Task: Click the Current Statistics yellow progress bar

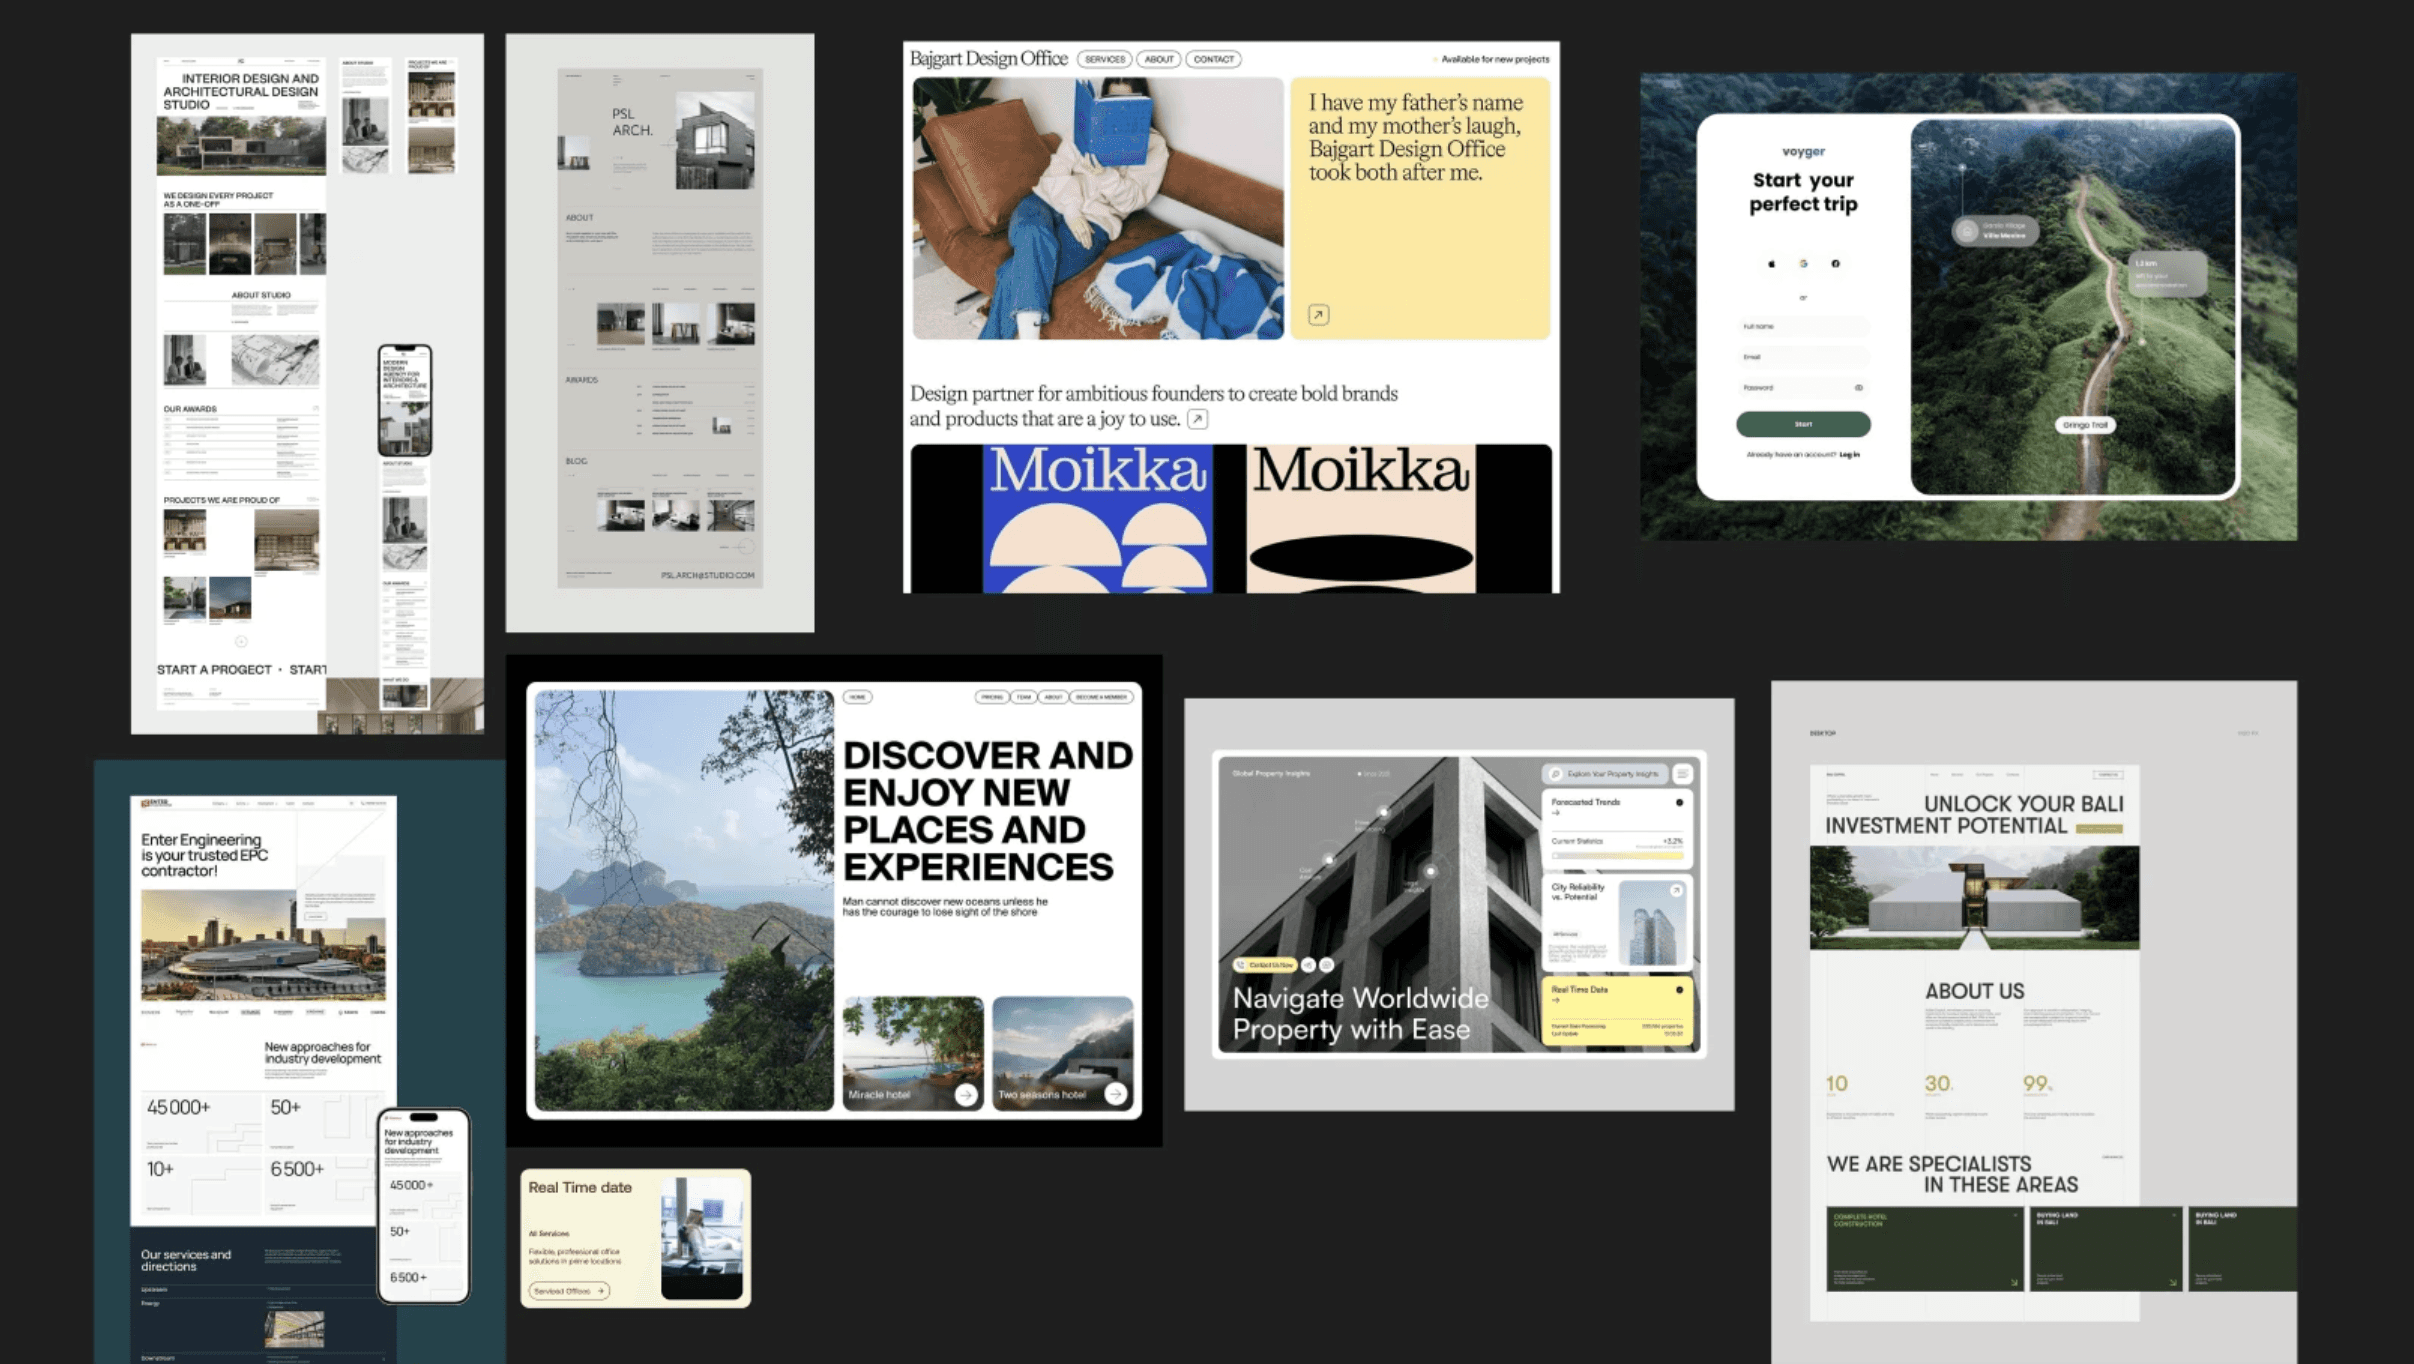Action: pyautogui.click(x=1616, y=856)
